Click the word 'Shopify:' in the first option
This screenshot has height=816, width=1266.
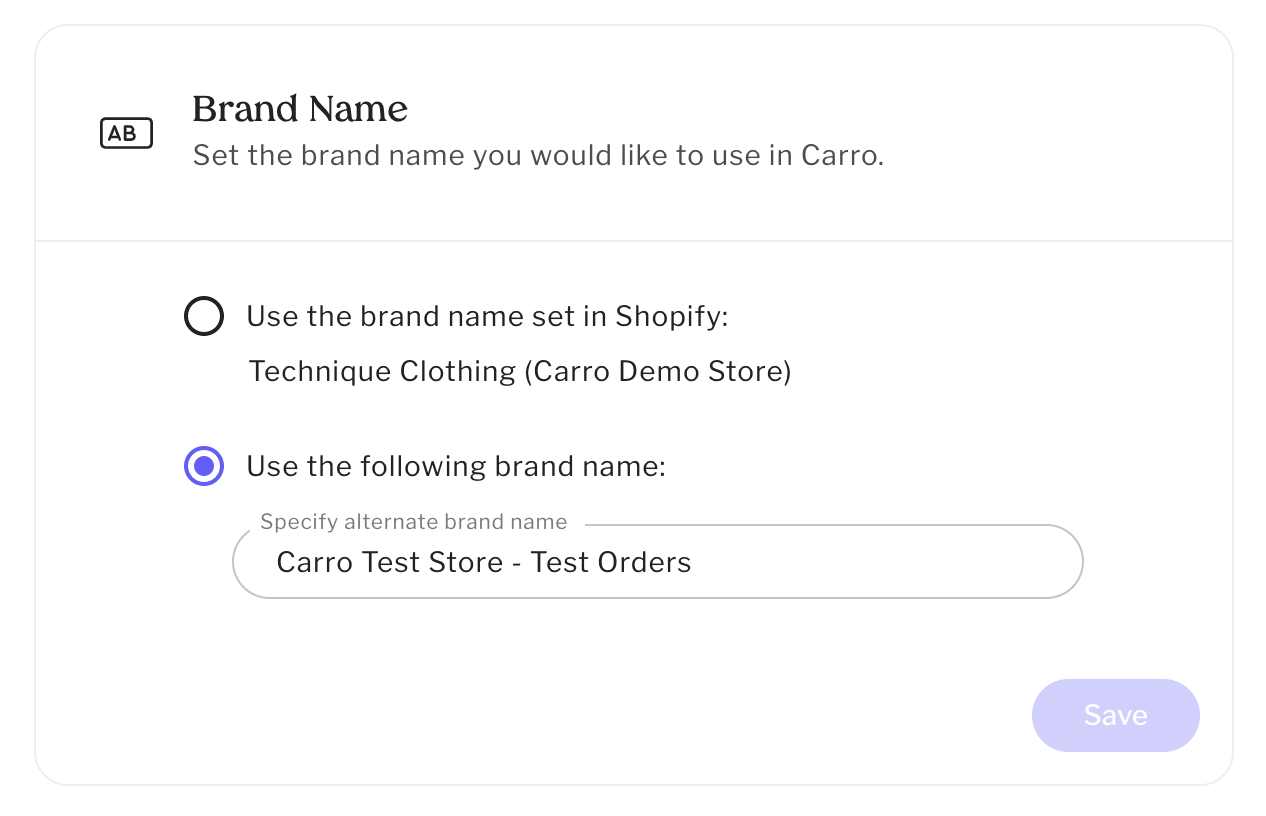(671, 317)
